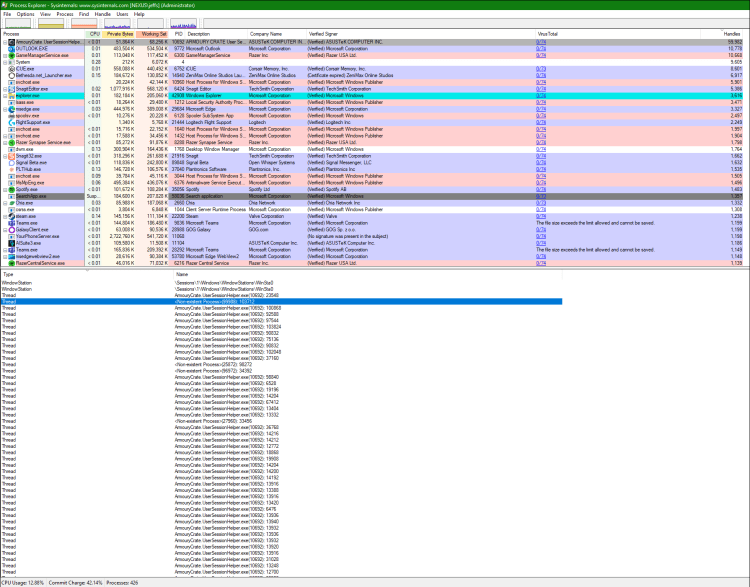Open the salmon physical memory mini graph
The width and height of the screenshot is (750, 587).
coord(84,23)
